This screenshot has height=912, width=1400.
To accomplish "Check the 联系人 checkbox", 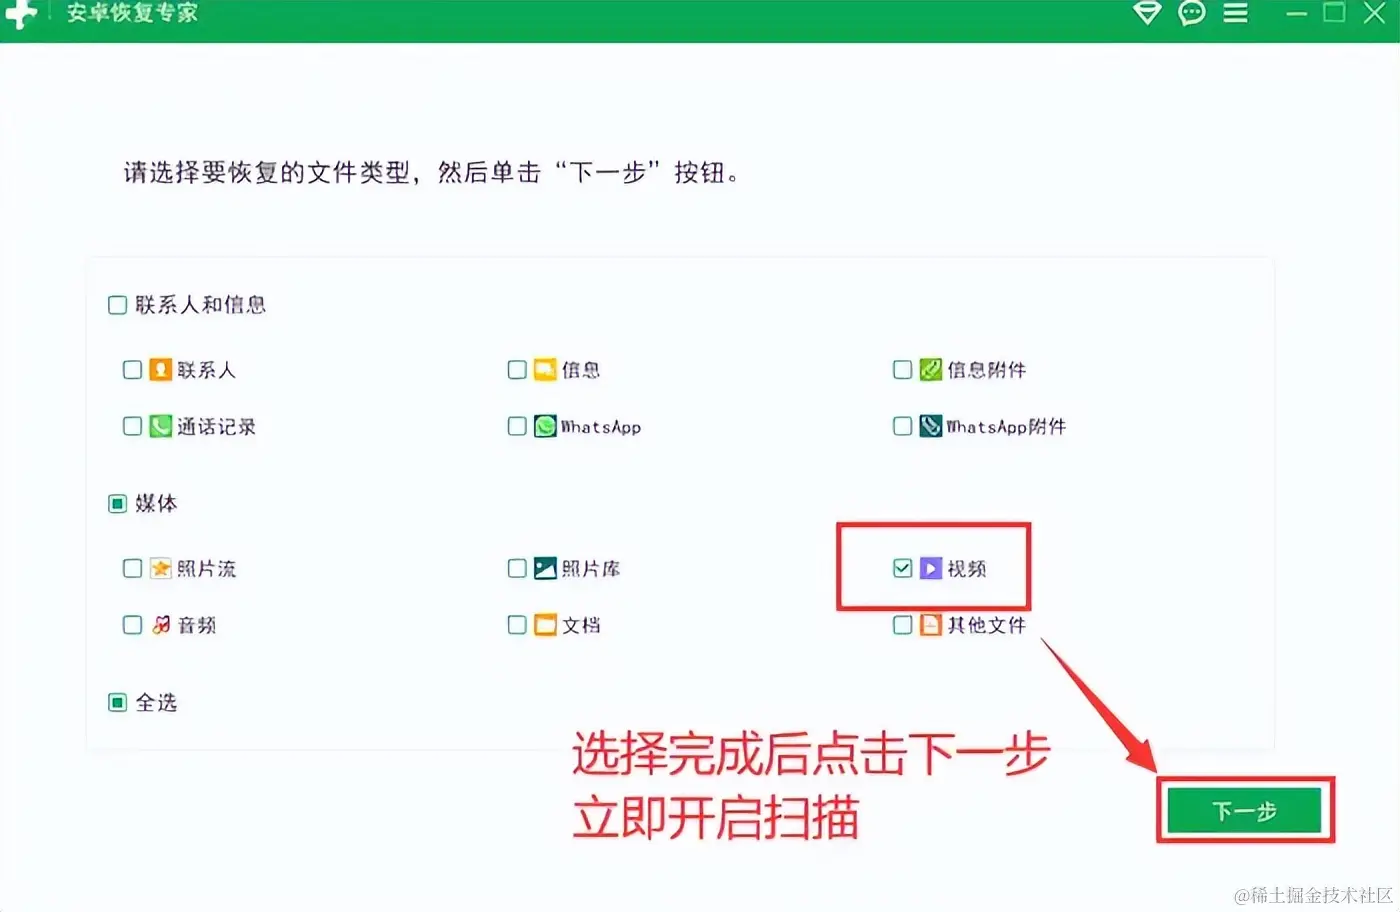I will (x=132, y=370).
